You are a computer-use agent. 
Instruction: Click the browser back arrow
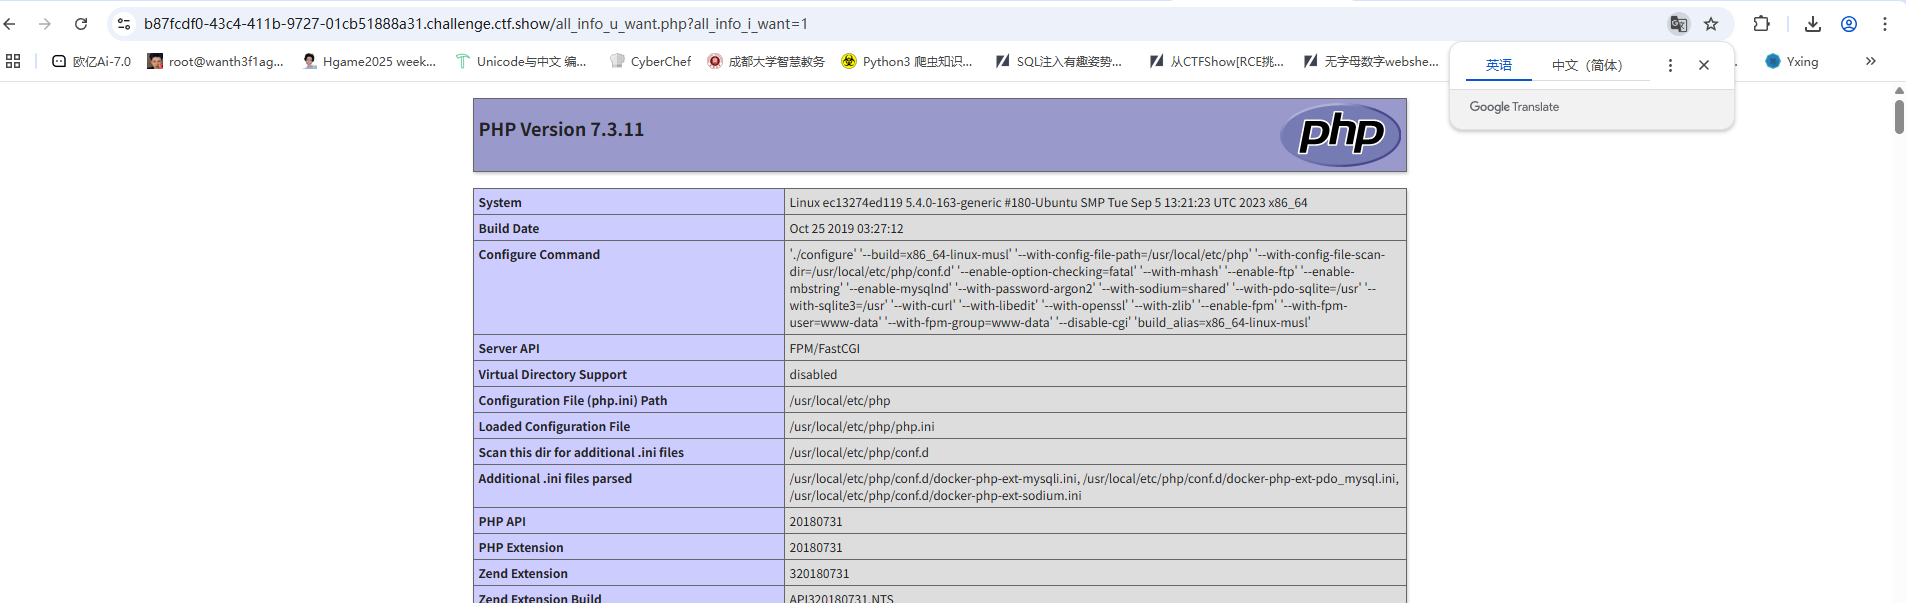(x=10, y=24)
